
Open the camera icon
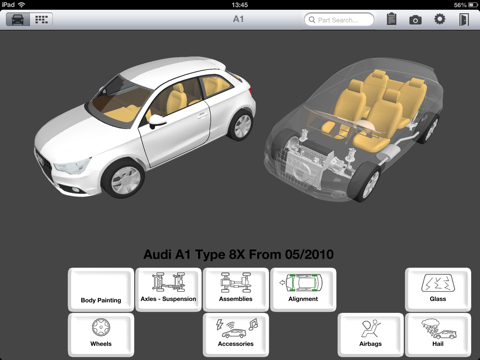[x=415, y=20]
